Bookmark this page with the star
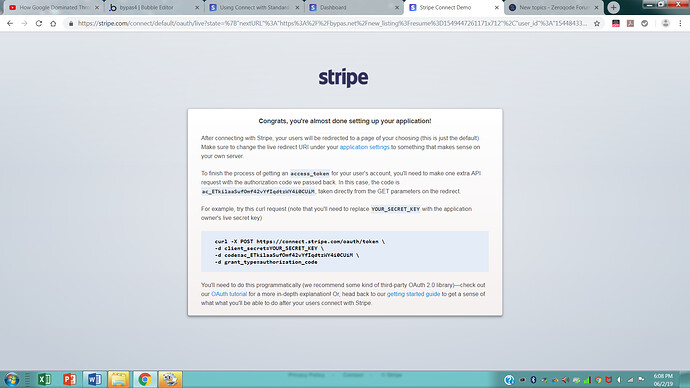This screenshot has height=388, width=690. tap(597, 23)
